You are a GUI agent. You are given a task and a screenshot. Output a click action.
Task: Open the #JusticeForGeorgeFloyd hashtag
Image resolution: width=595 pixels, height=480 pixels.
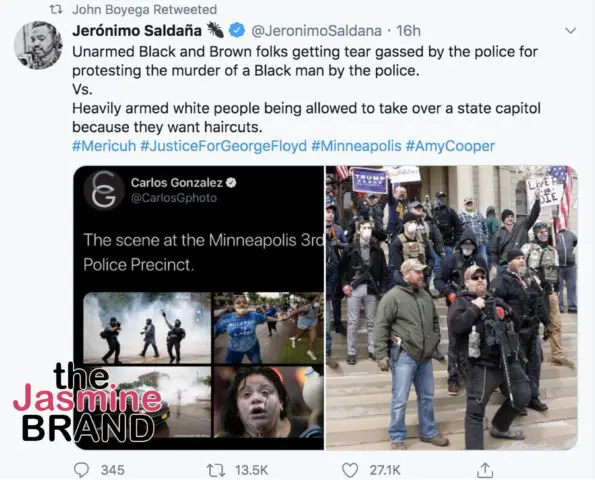pyautogui.click(x=223, y=146)
